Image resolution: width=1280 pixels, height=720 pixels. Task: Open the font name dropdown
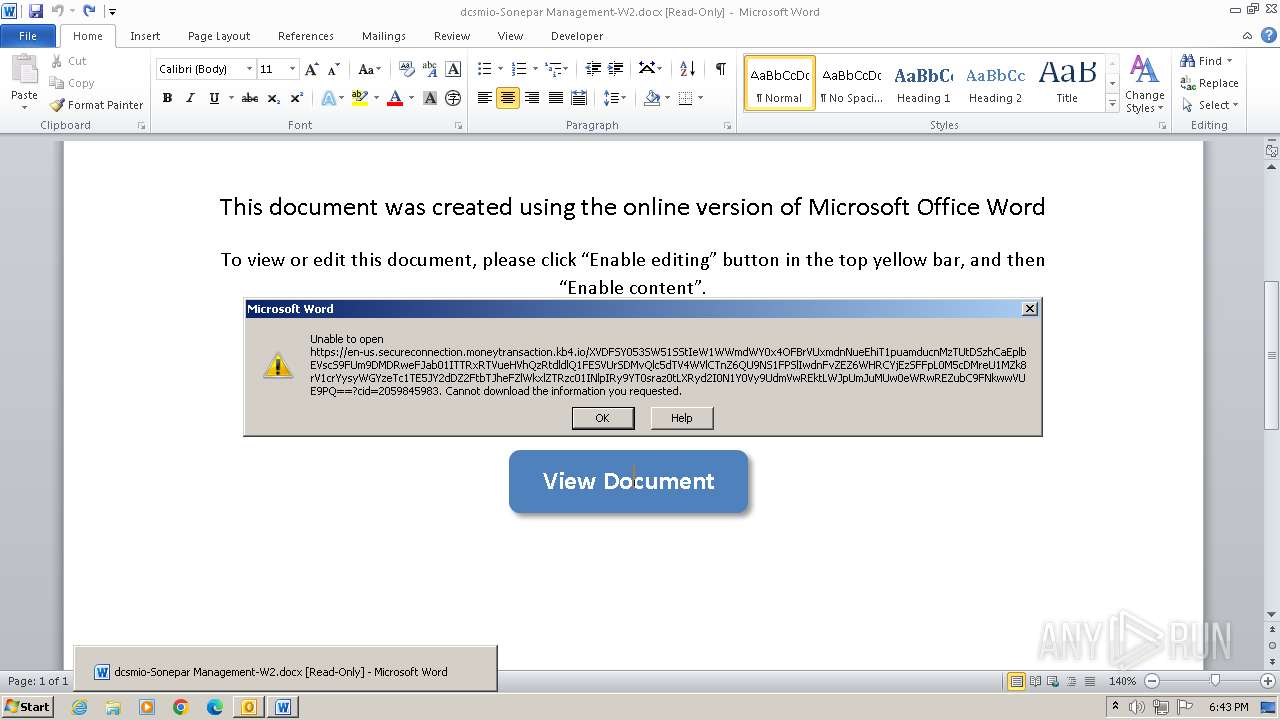250,69
